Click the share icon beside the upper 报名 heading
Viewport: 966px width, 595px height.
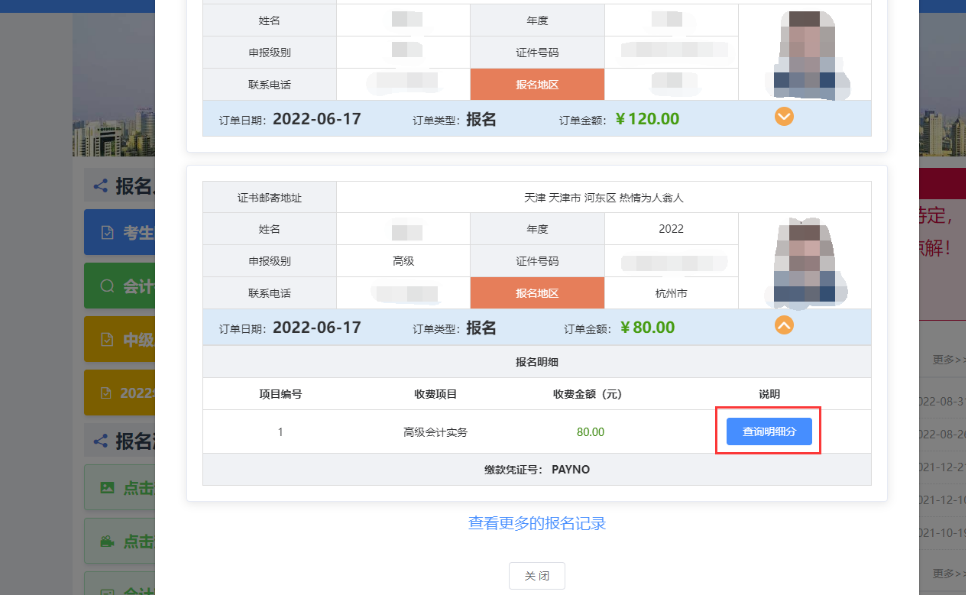click(100, 186)
